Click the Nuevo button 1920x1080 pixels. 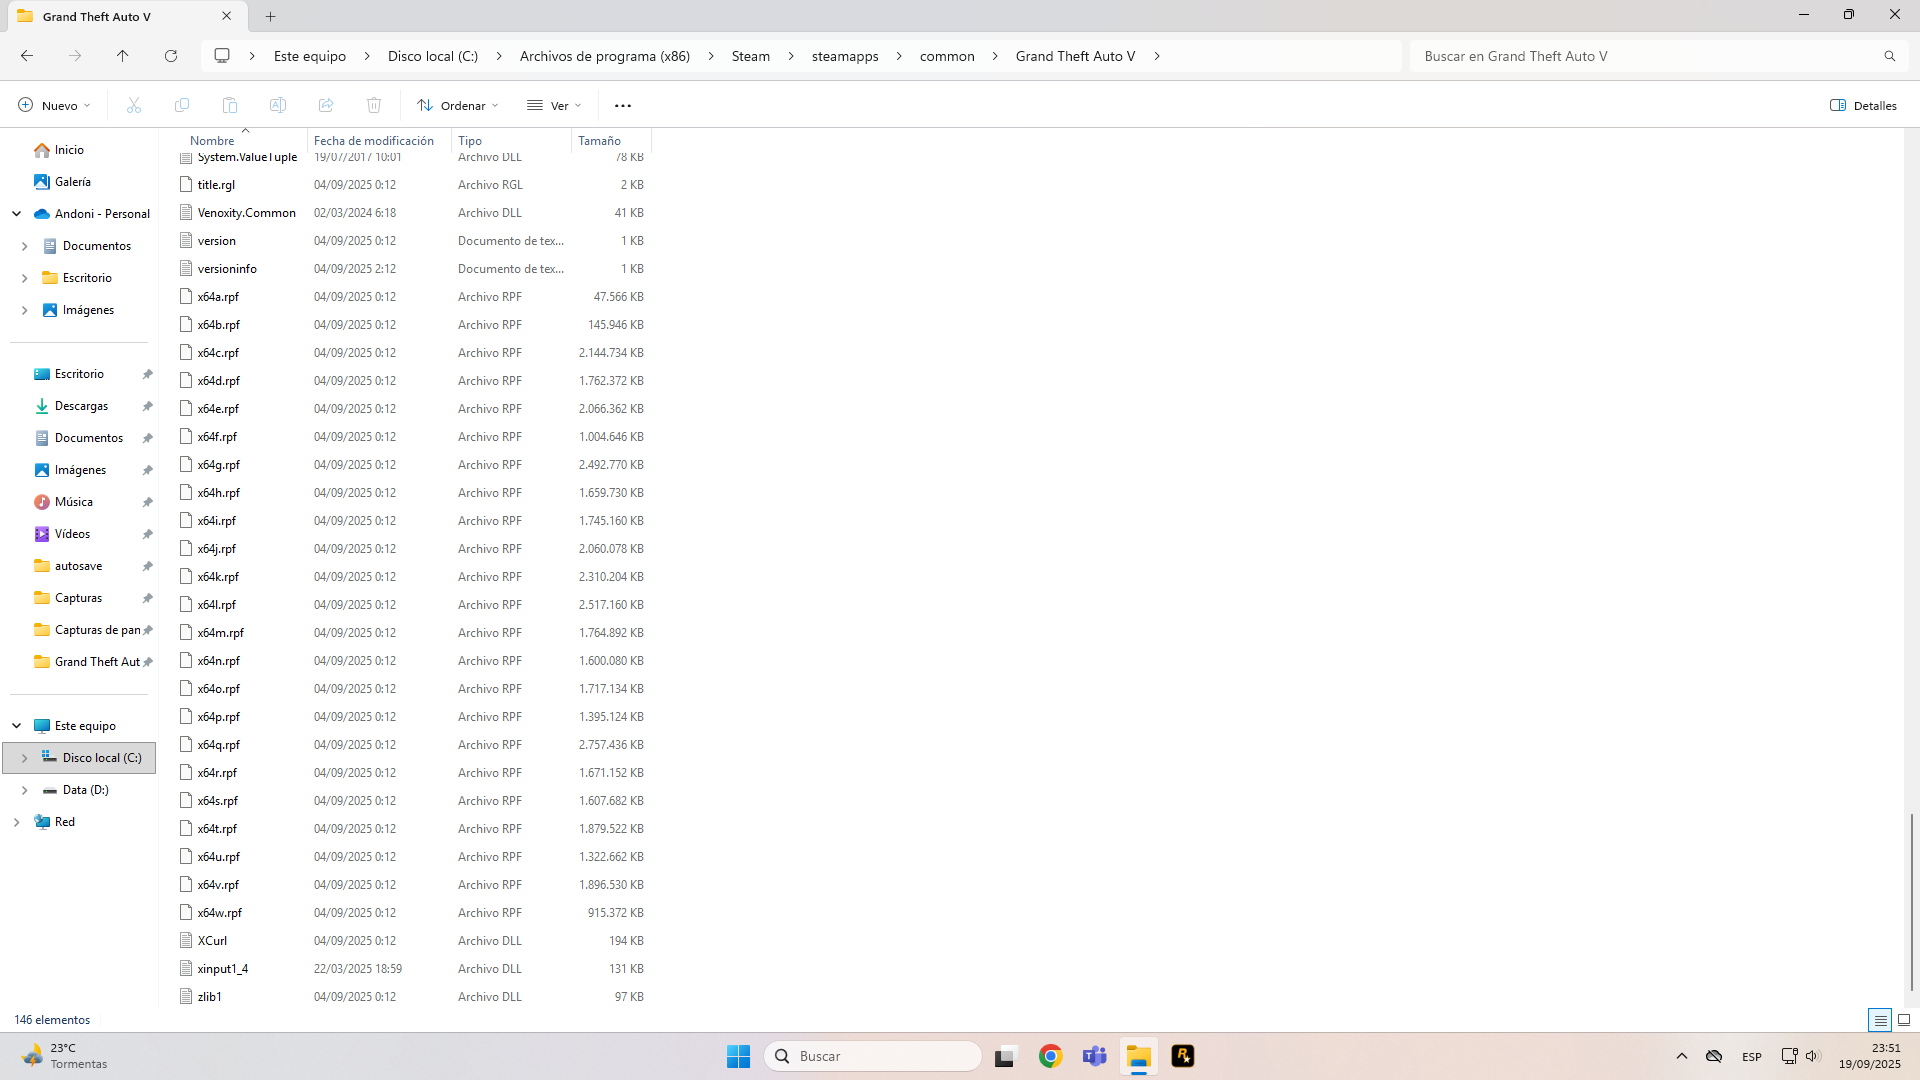(x=54, y=105)
